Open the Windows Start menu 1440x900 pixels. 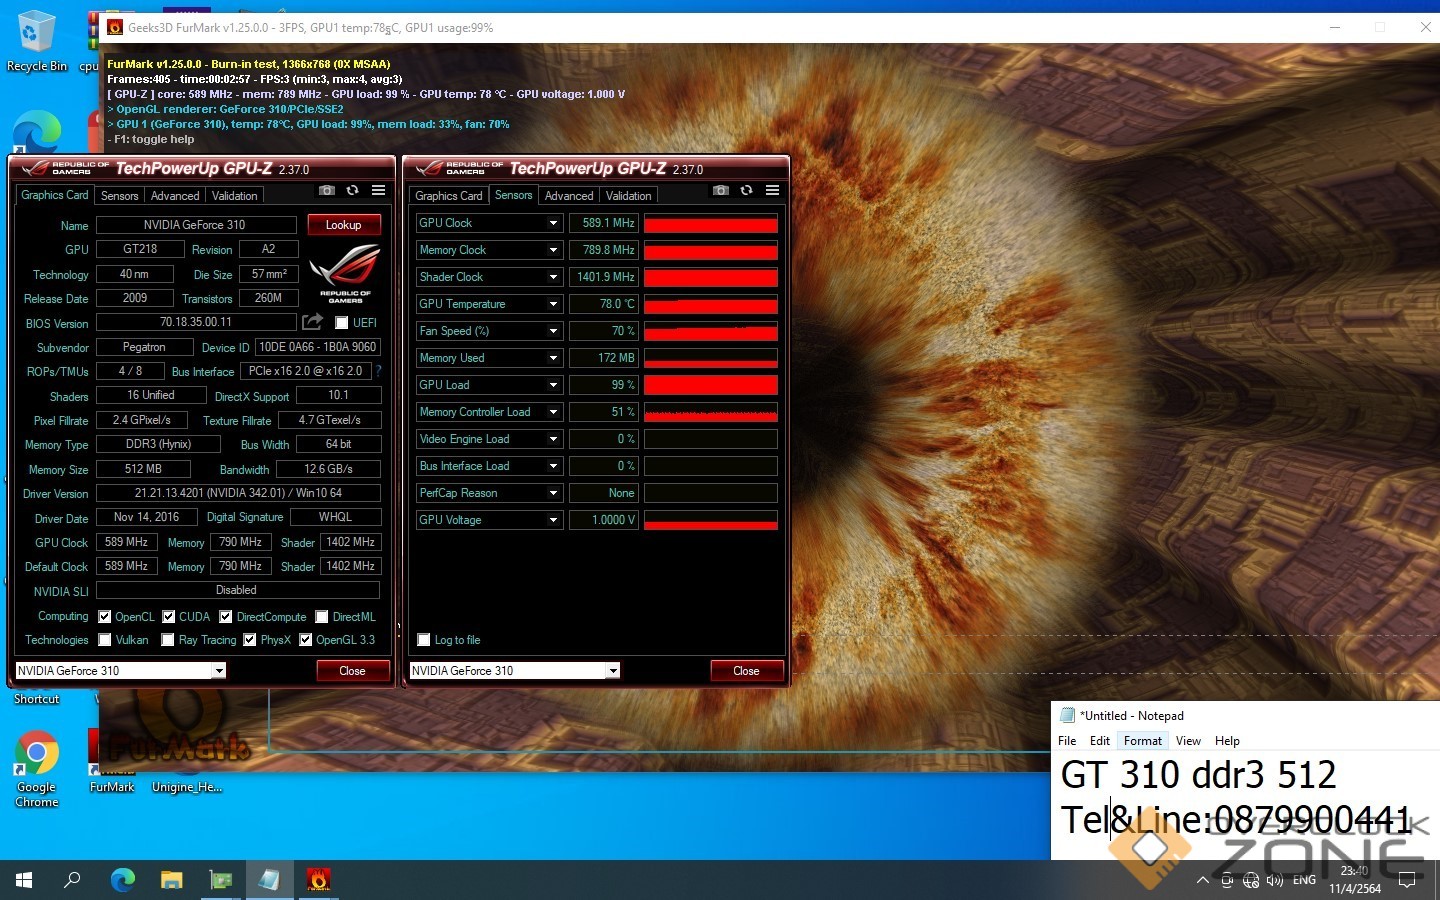24,880
